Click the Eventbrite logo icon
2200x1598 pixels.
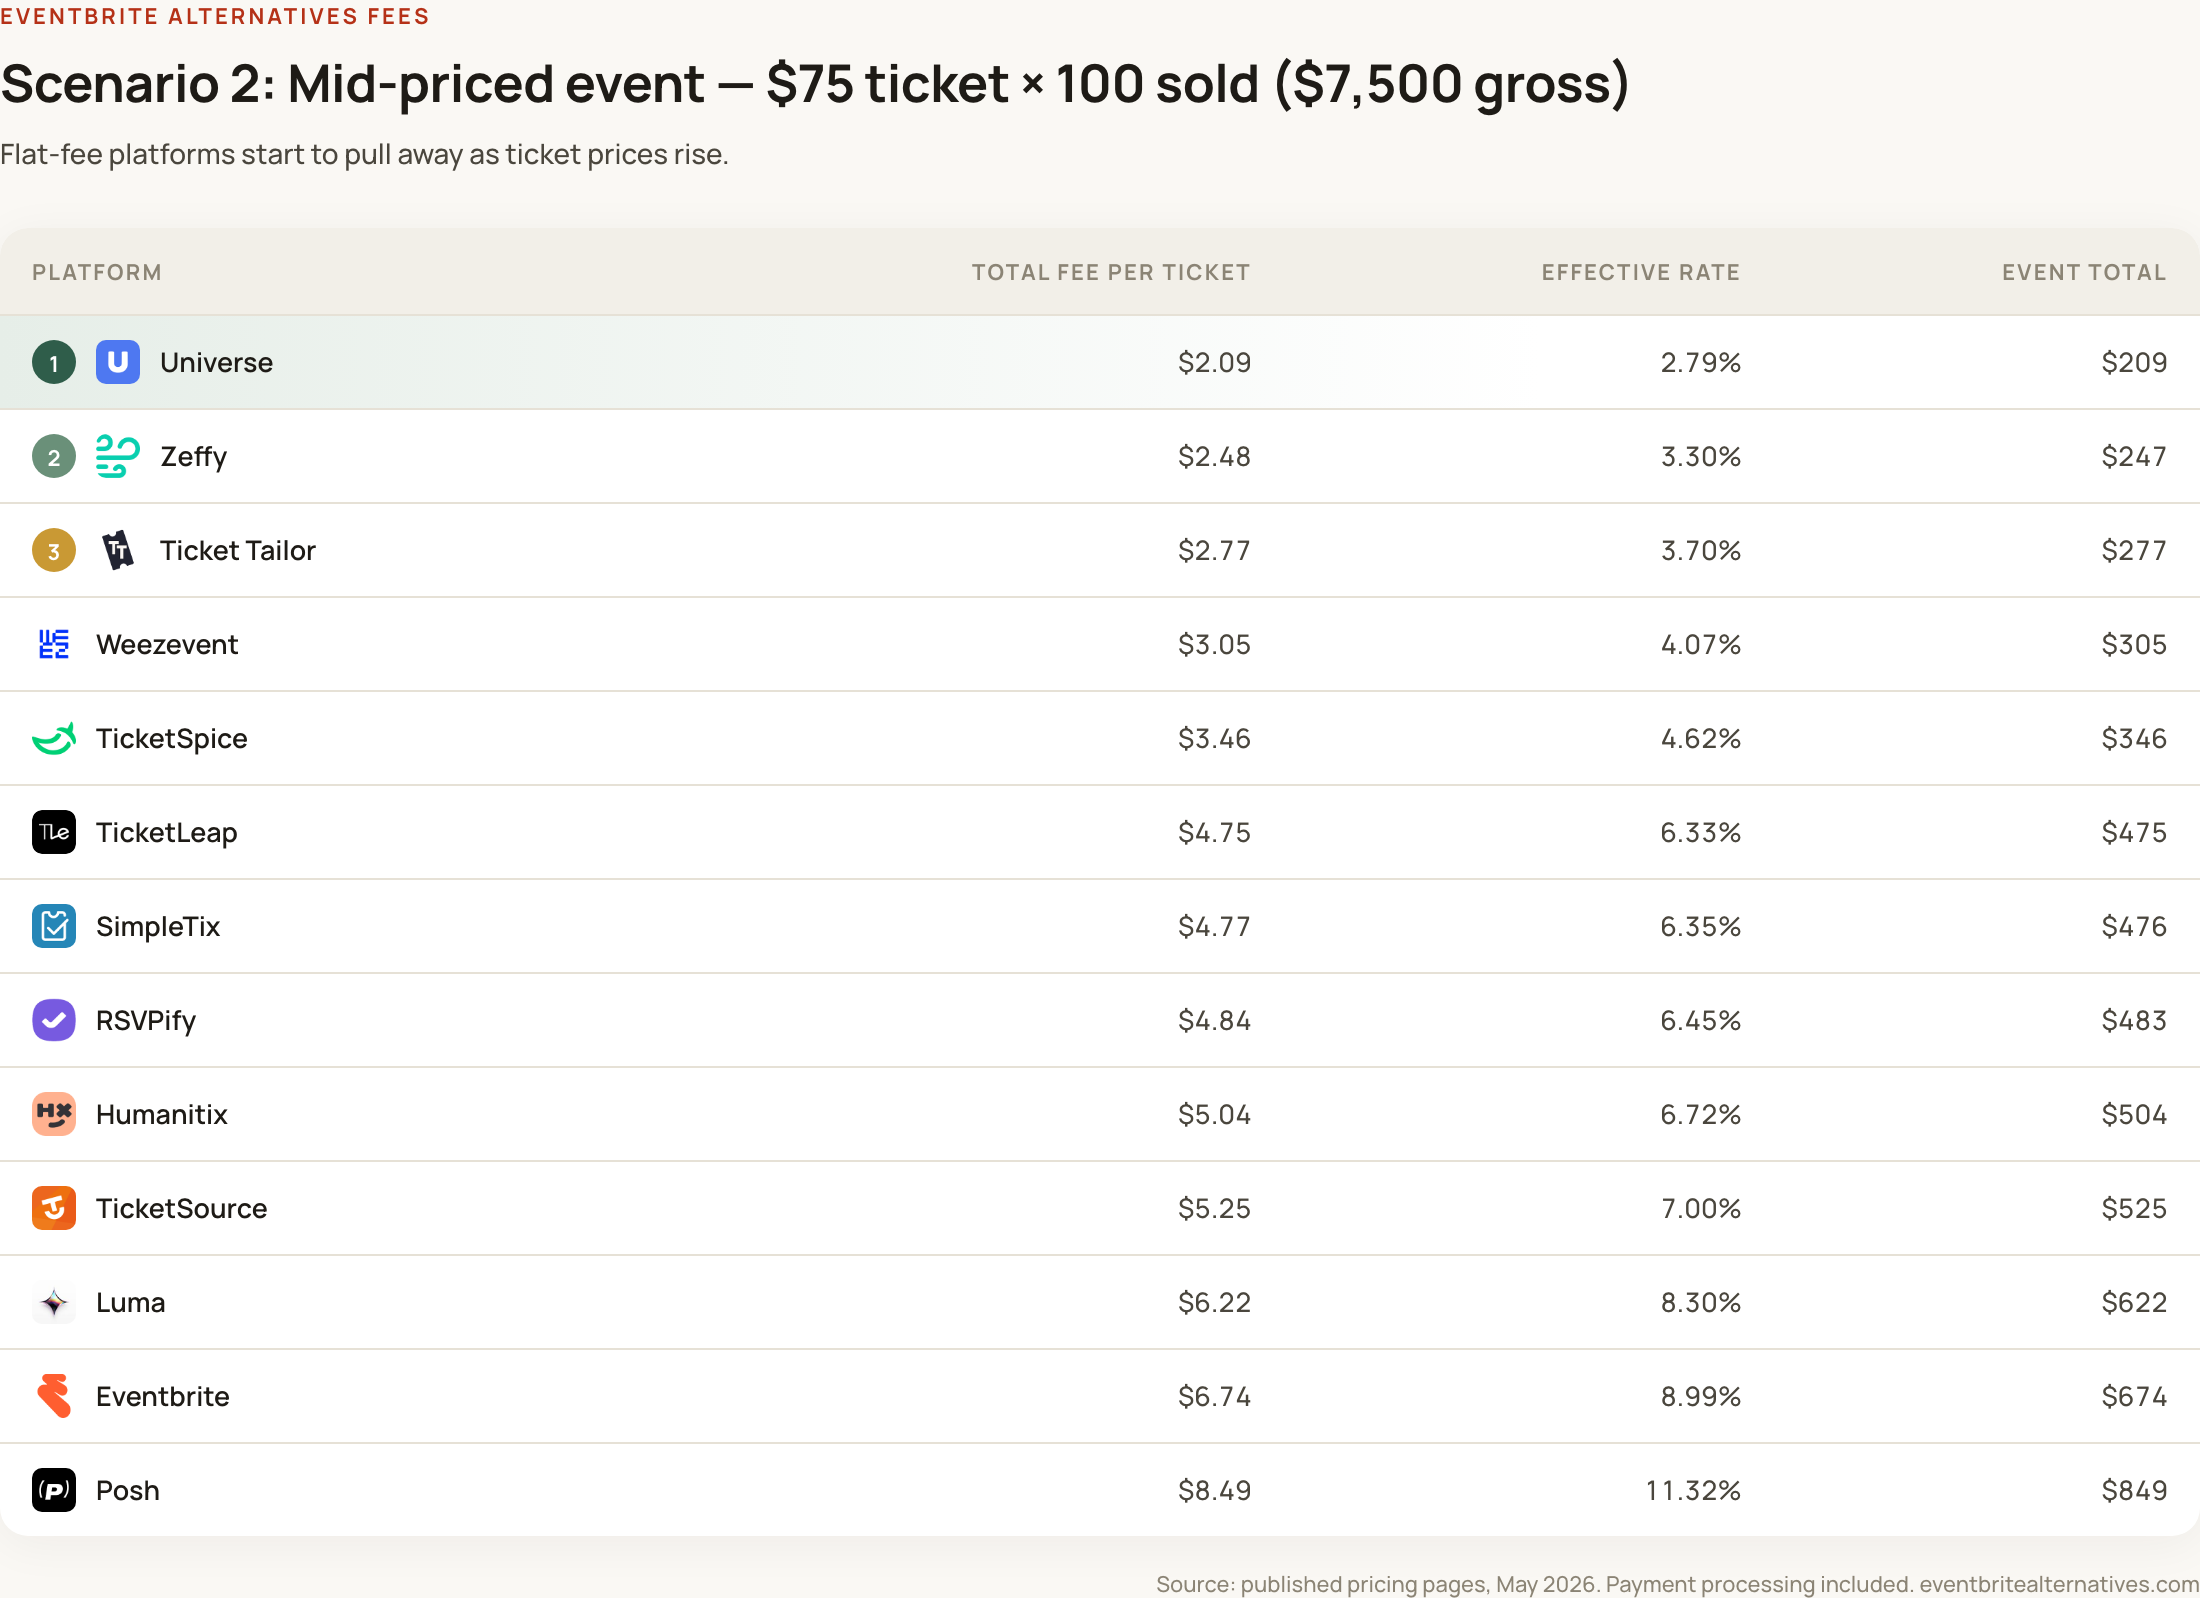coord(54,1396)
